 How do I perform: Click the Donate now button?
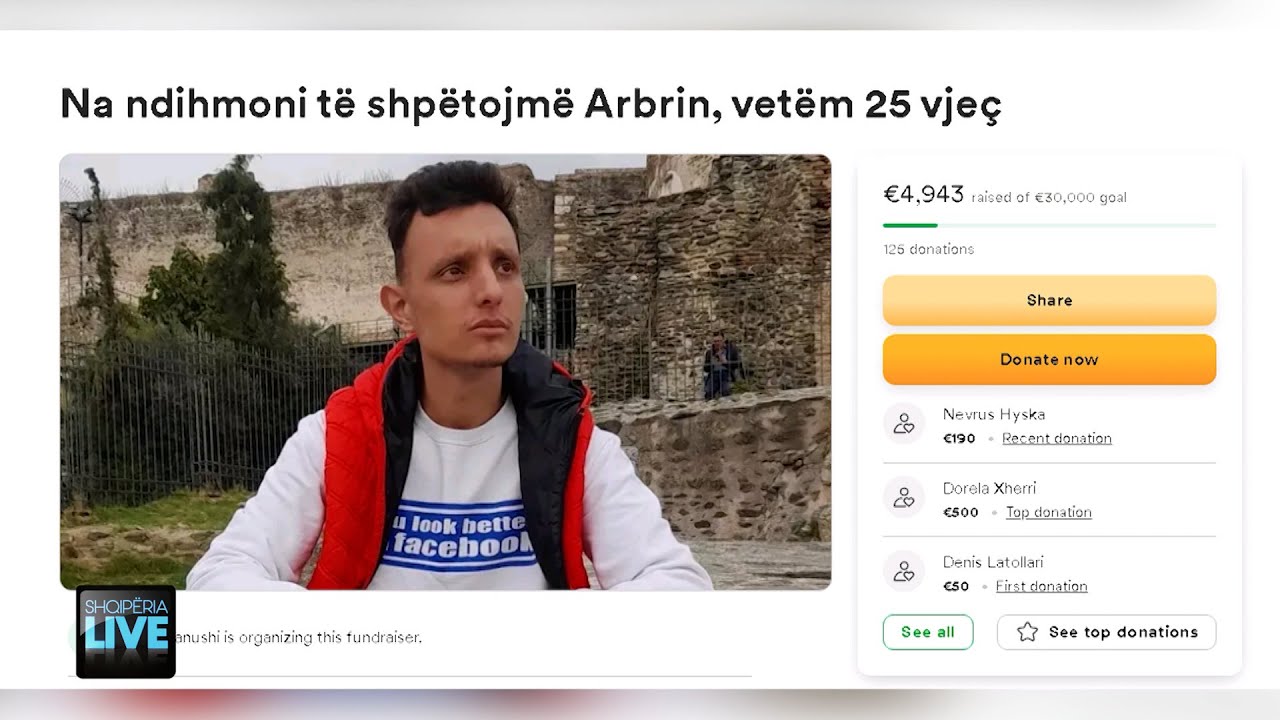1049,359
